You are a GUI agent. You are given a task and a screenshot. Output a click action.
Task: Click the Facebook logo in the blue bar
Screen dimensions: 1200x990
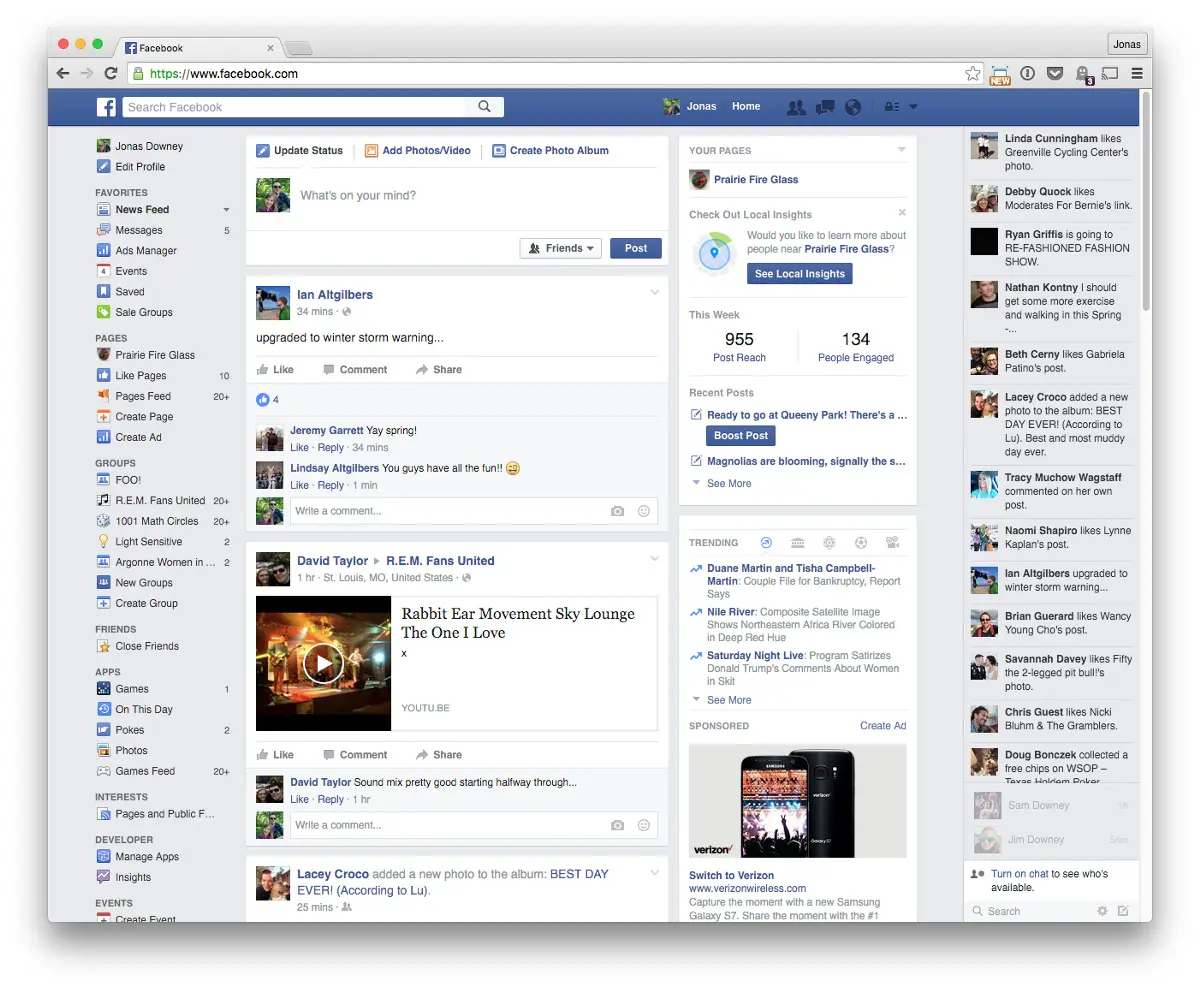(106, 107)
